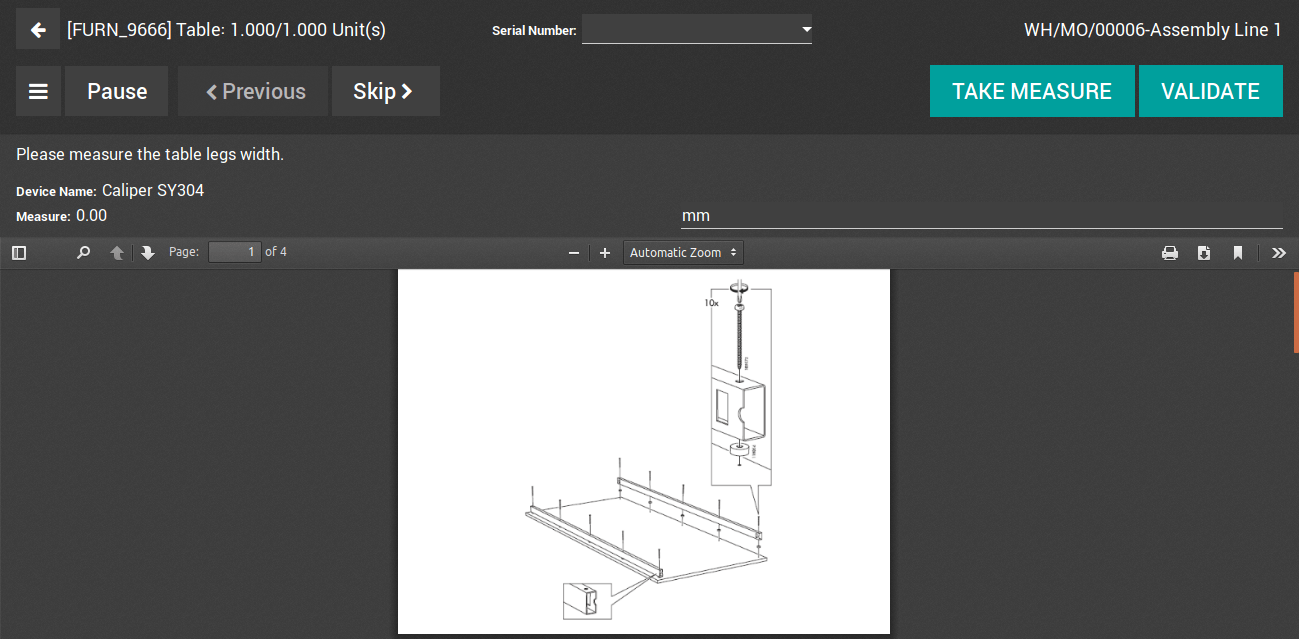1299x639 pixels.
Task: Open the PDF find search tool
Action: [84, 253]
